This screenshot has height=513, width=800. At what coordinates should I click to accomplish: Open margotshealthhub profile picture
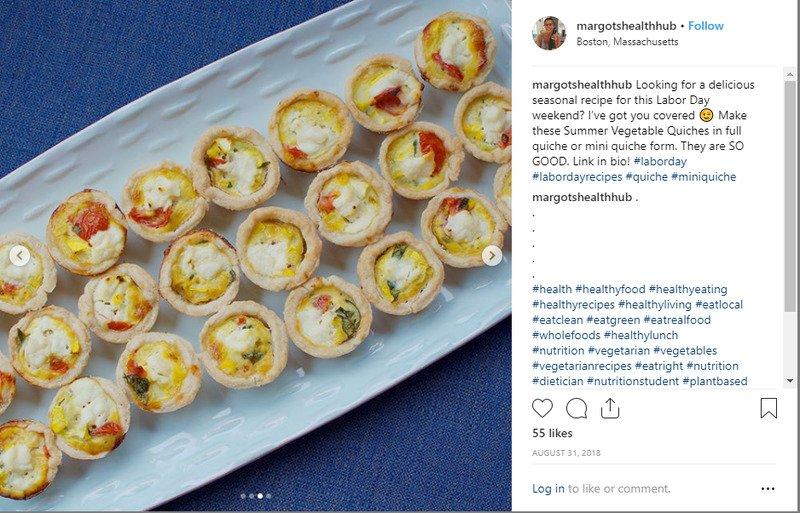[x=549, y=33]
